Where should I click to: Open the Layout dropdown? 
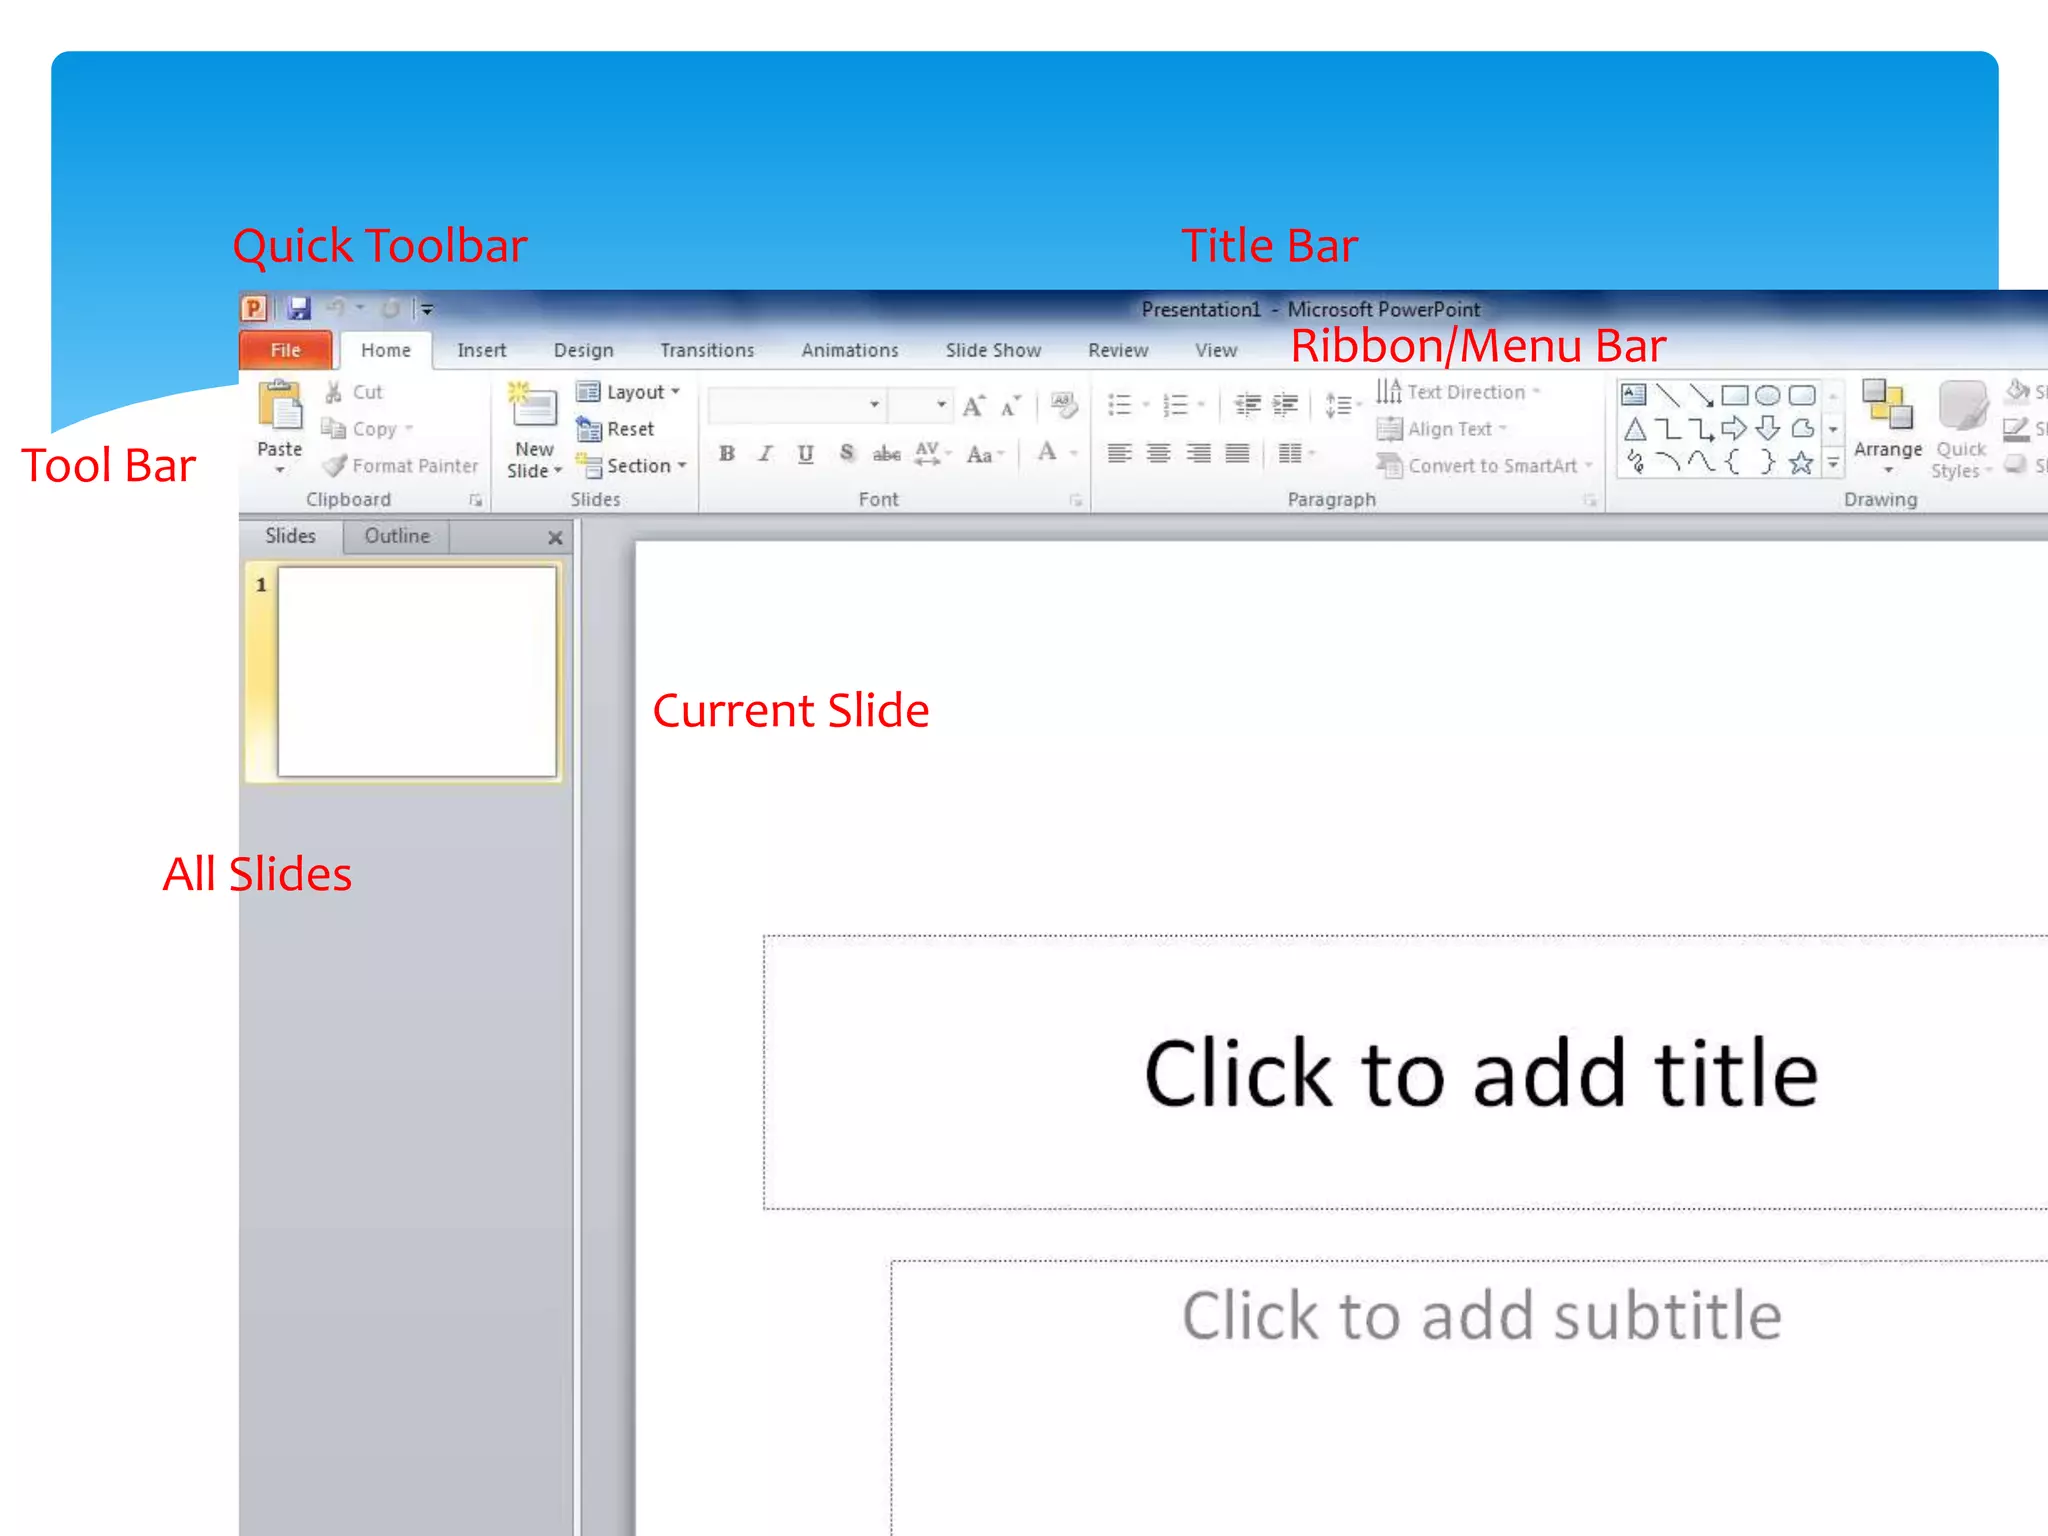[x=631, y=392]
